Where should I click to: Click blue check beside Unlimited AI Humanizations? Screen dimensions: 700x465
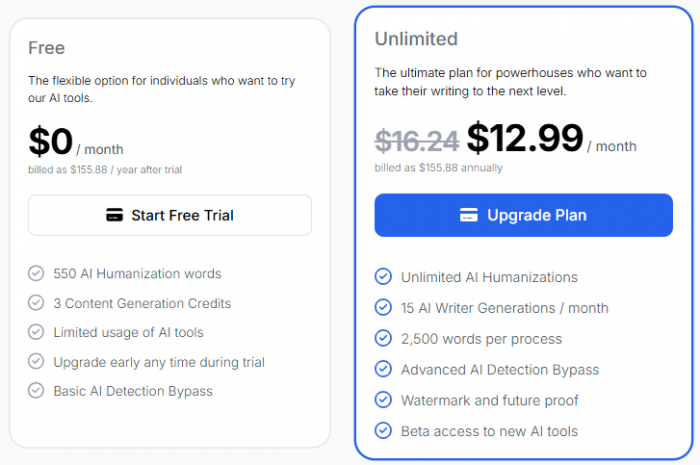tap(383, 277)
